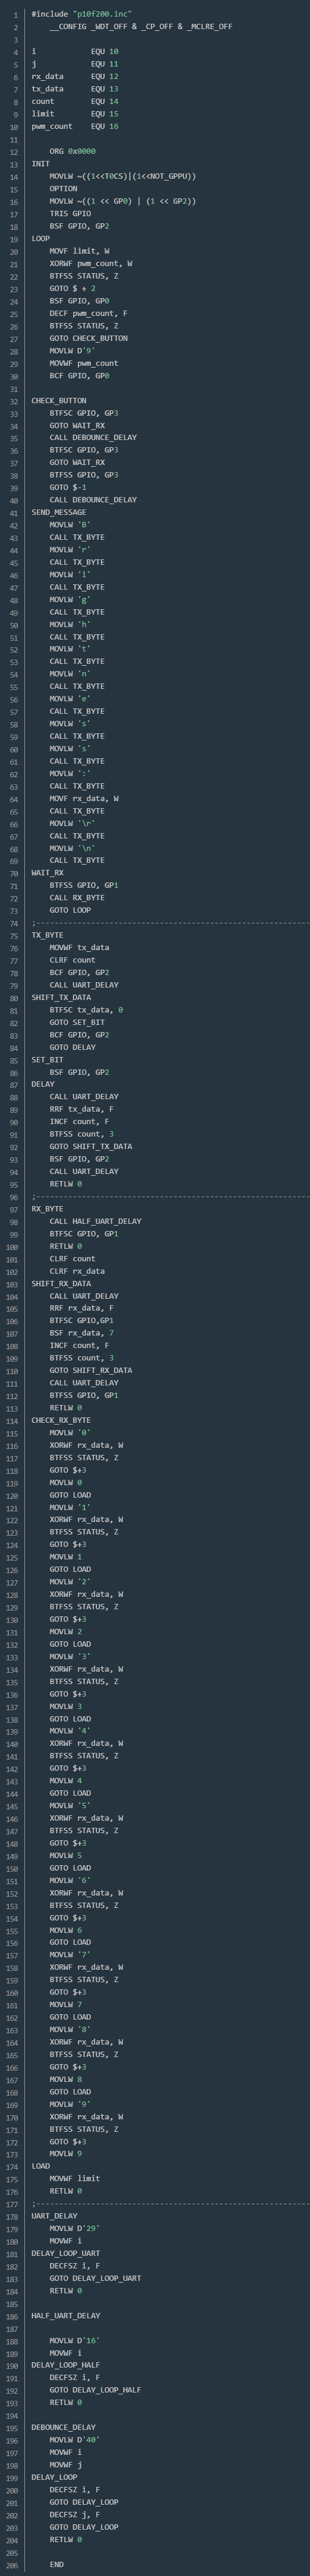Click the ORG 0x0000 statement

tap(73, 151)
